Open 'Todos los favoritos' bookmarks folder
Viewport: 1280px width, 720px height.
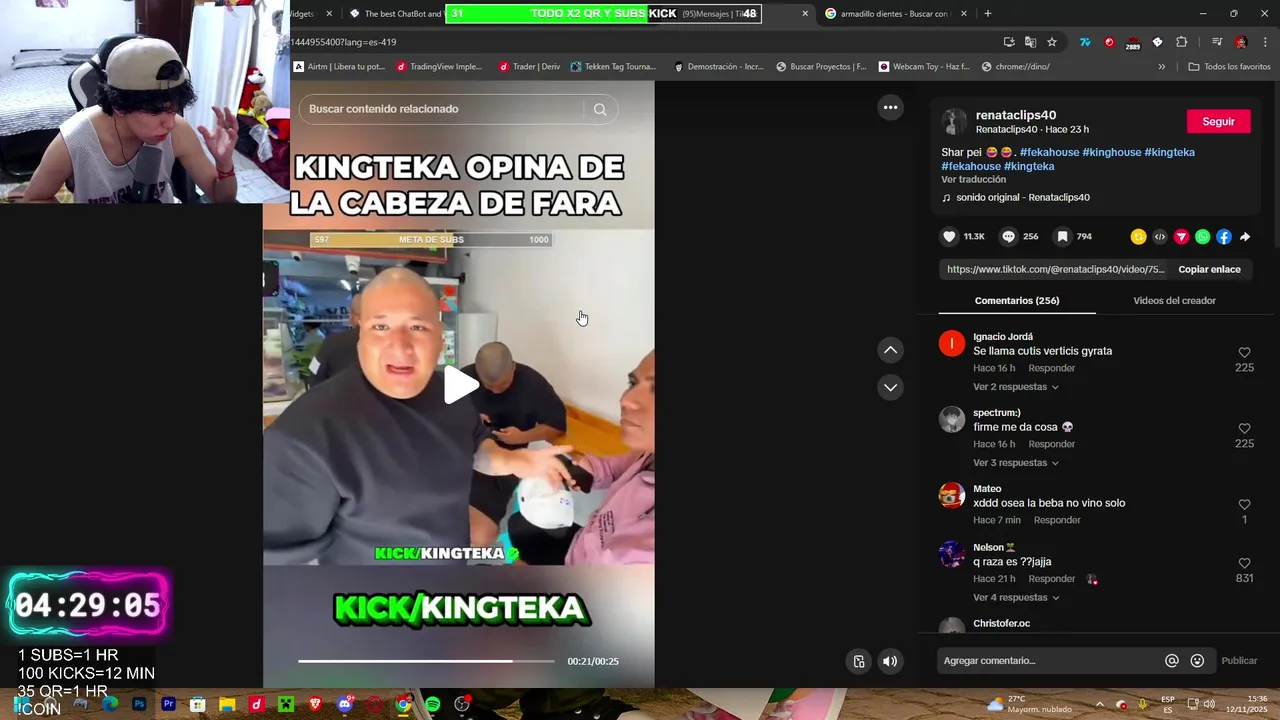tap(1229, 67)
